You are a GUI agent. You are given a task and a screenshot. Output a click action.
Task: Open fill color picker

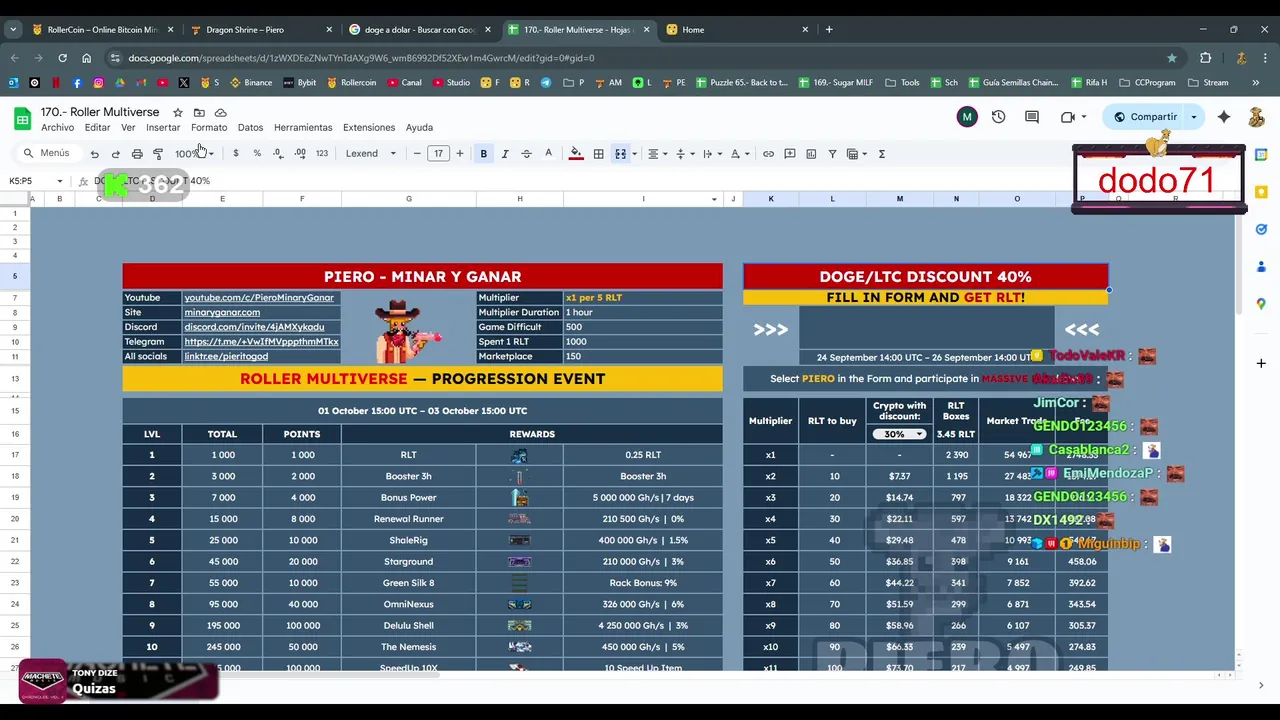(x=576, y=154)
